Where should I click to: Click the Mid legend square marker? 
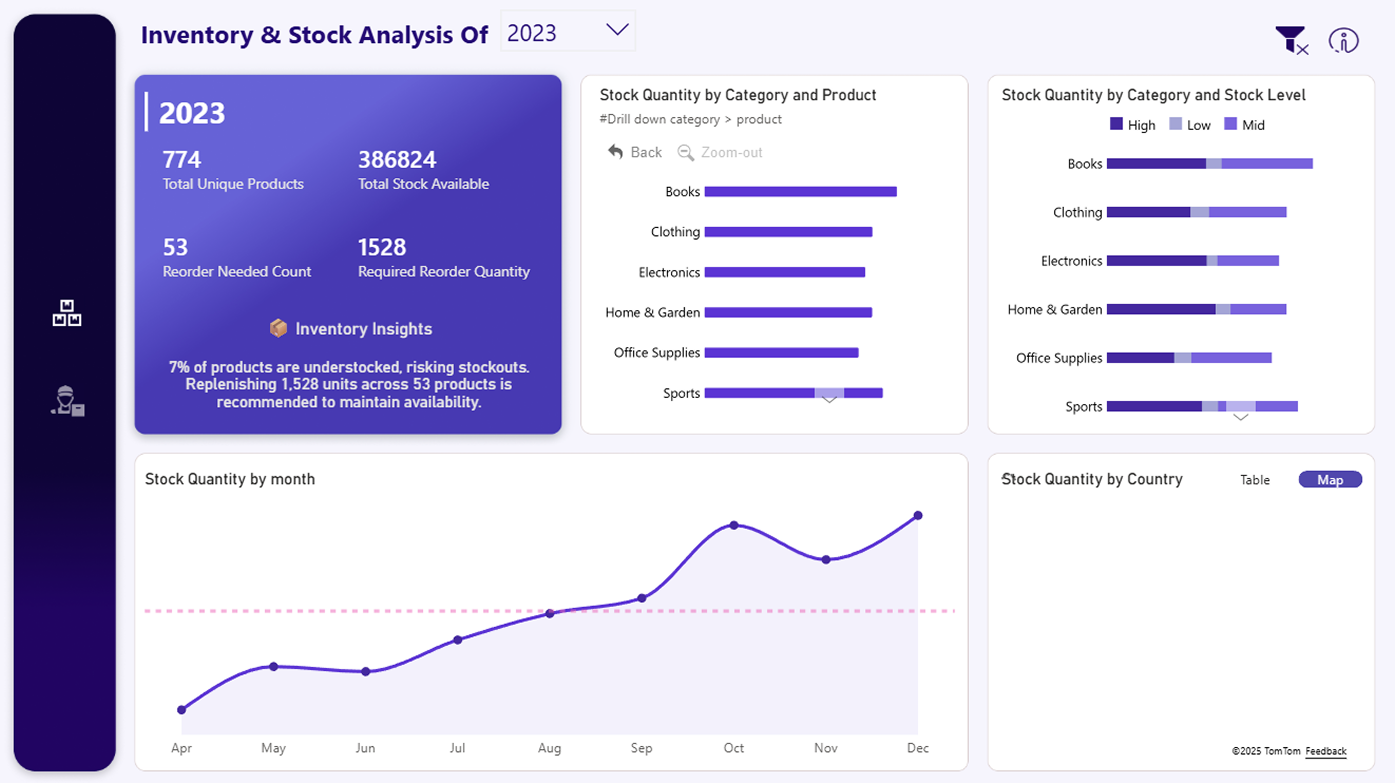tap(1230, 125)
